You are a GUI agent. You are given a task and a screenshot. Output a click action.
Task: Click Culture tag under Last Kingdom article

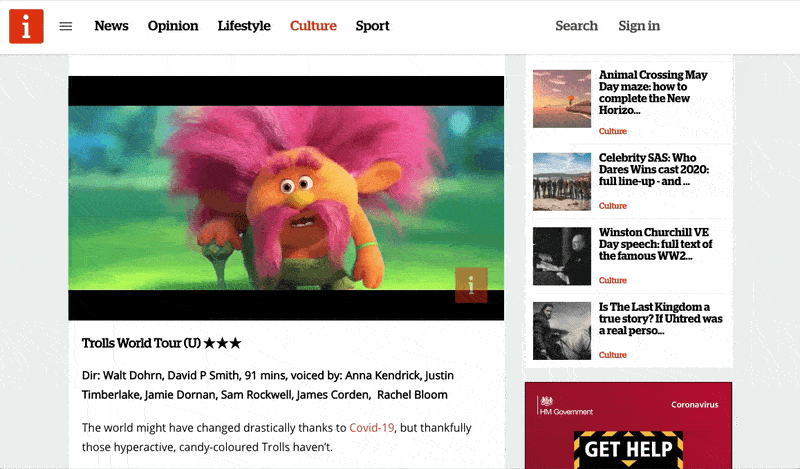(612, 355)
